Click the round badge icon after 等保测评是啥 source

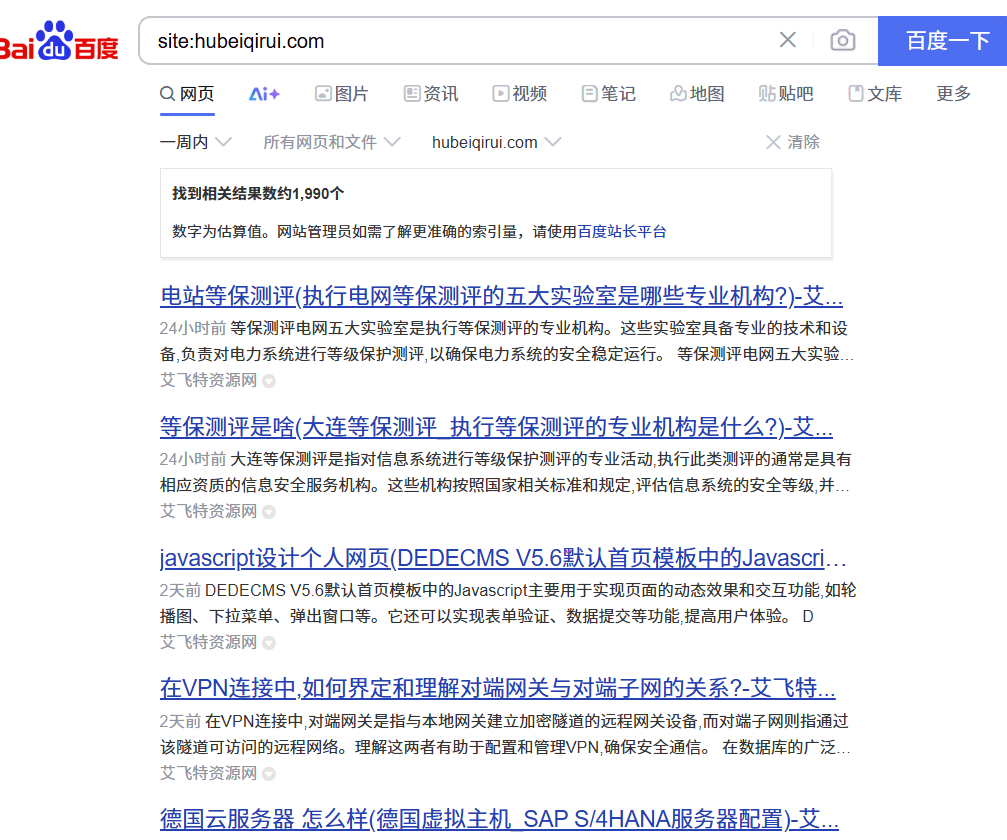pos(269,512)
